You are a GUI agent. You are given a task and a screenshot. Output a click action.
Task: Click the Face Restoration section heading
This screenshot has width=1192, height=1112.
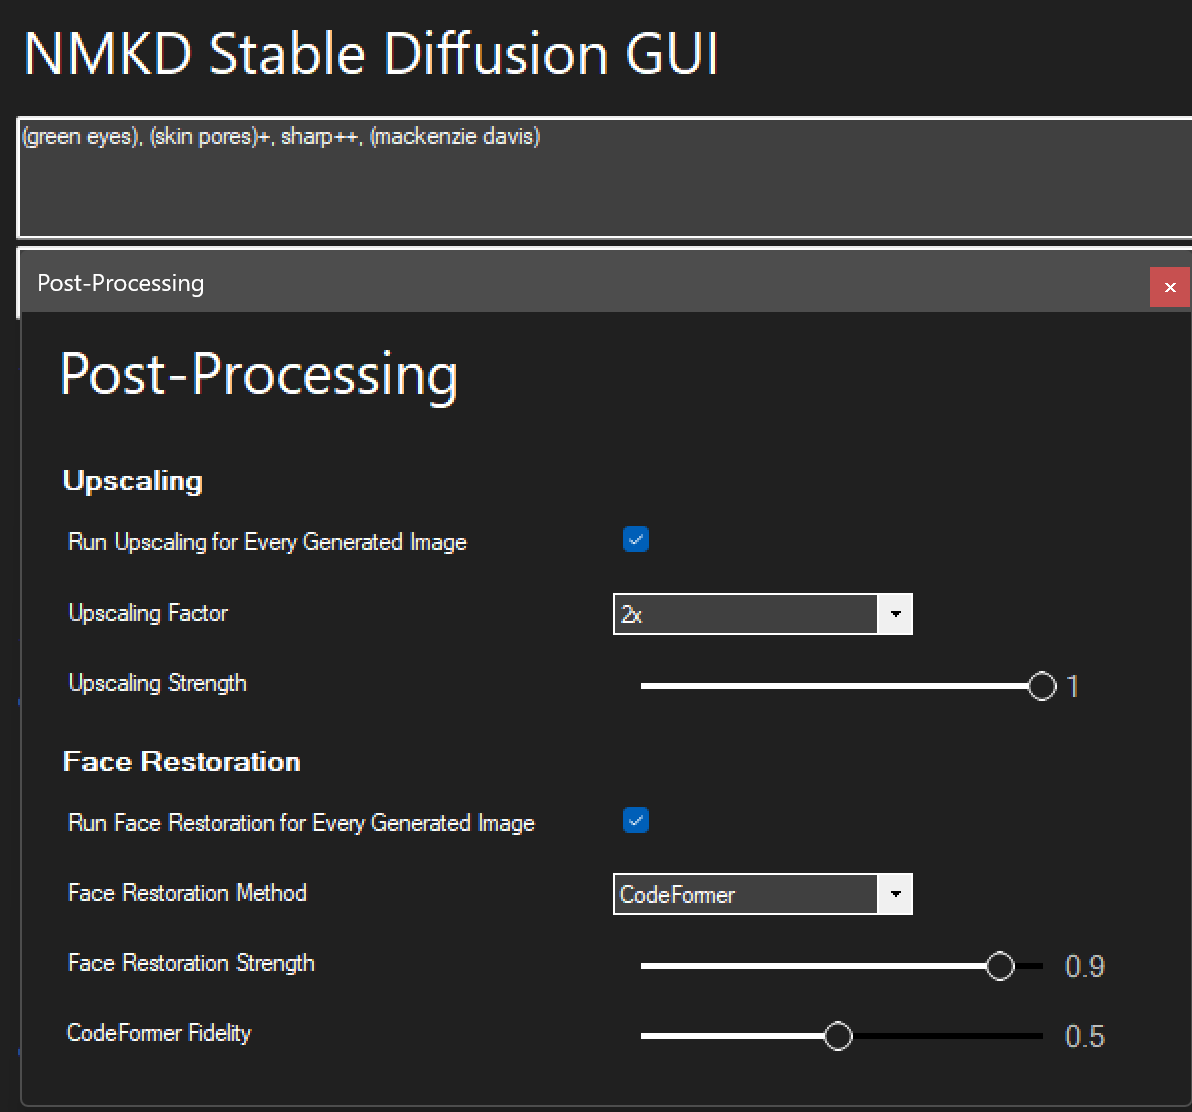[x=182, y=762]
